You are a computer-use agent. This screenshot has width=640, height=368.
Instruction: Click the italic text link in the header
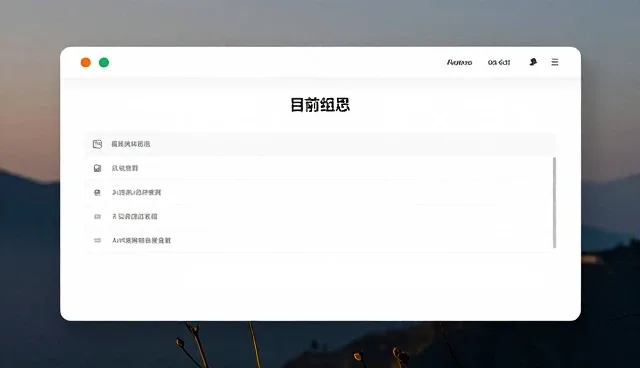[460, 62]
